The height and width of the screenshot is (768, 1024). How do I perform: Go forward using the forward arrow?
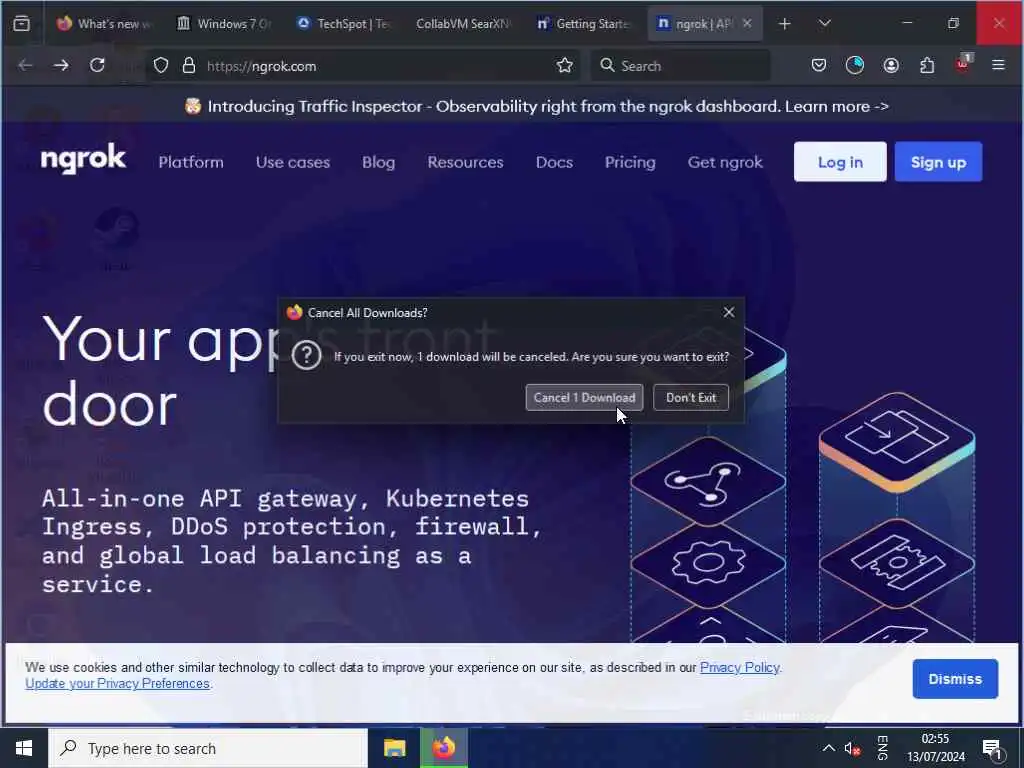tap(61, 65)
